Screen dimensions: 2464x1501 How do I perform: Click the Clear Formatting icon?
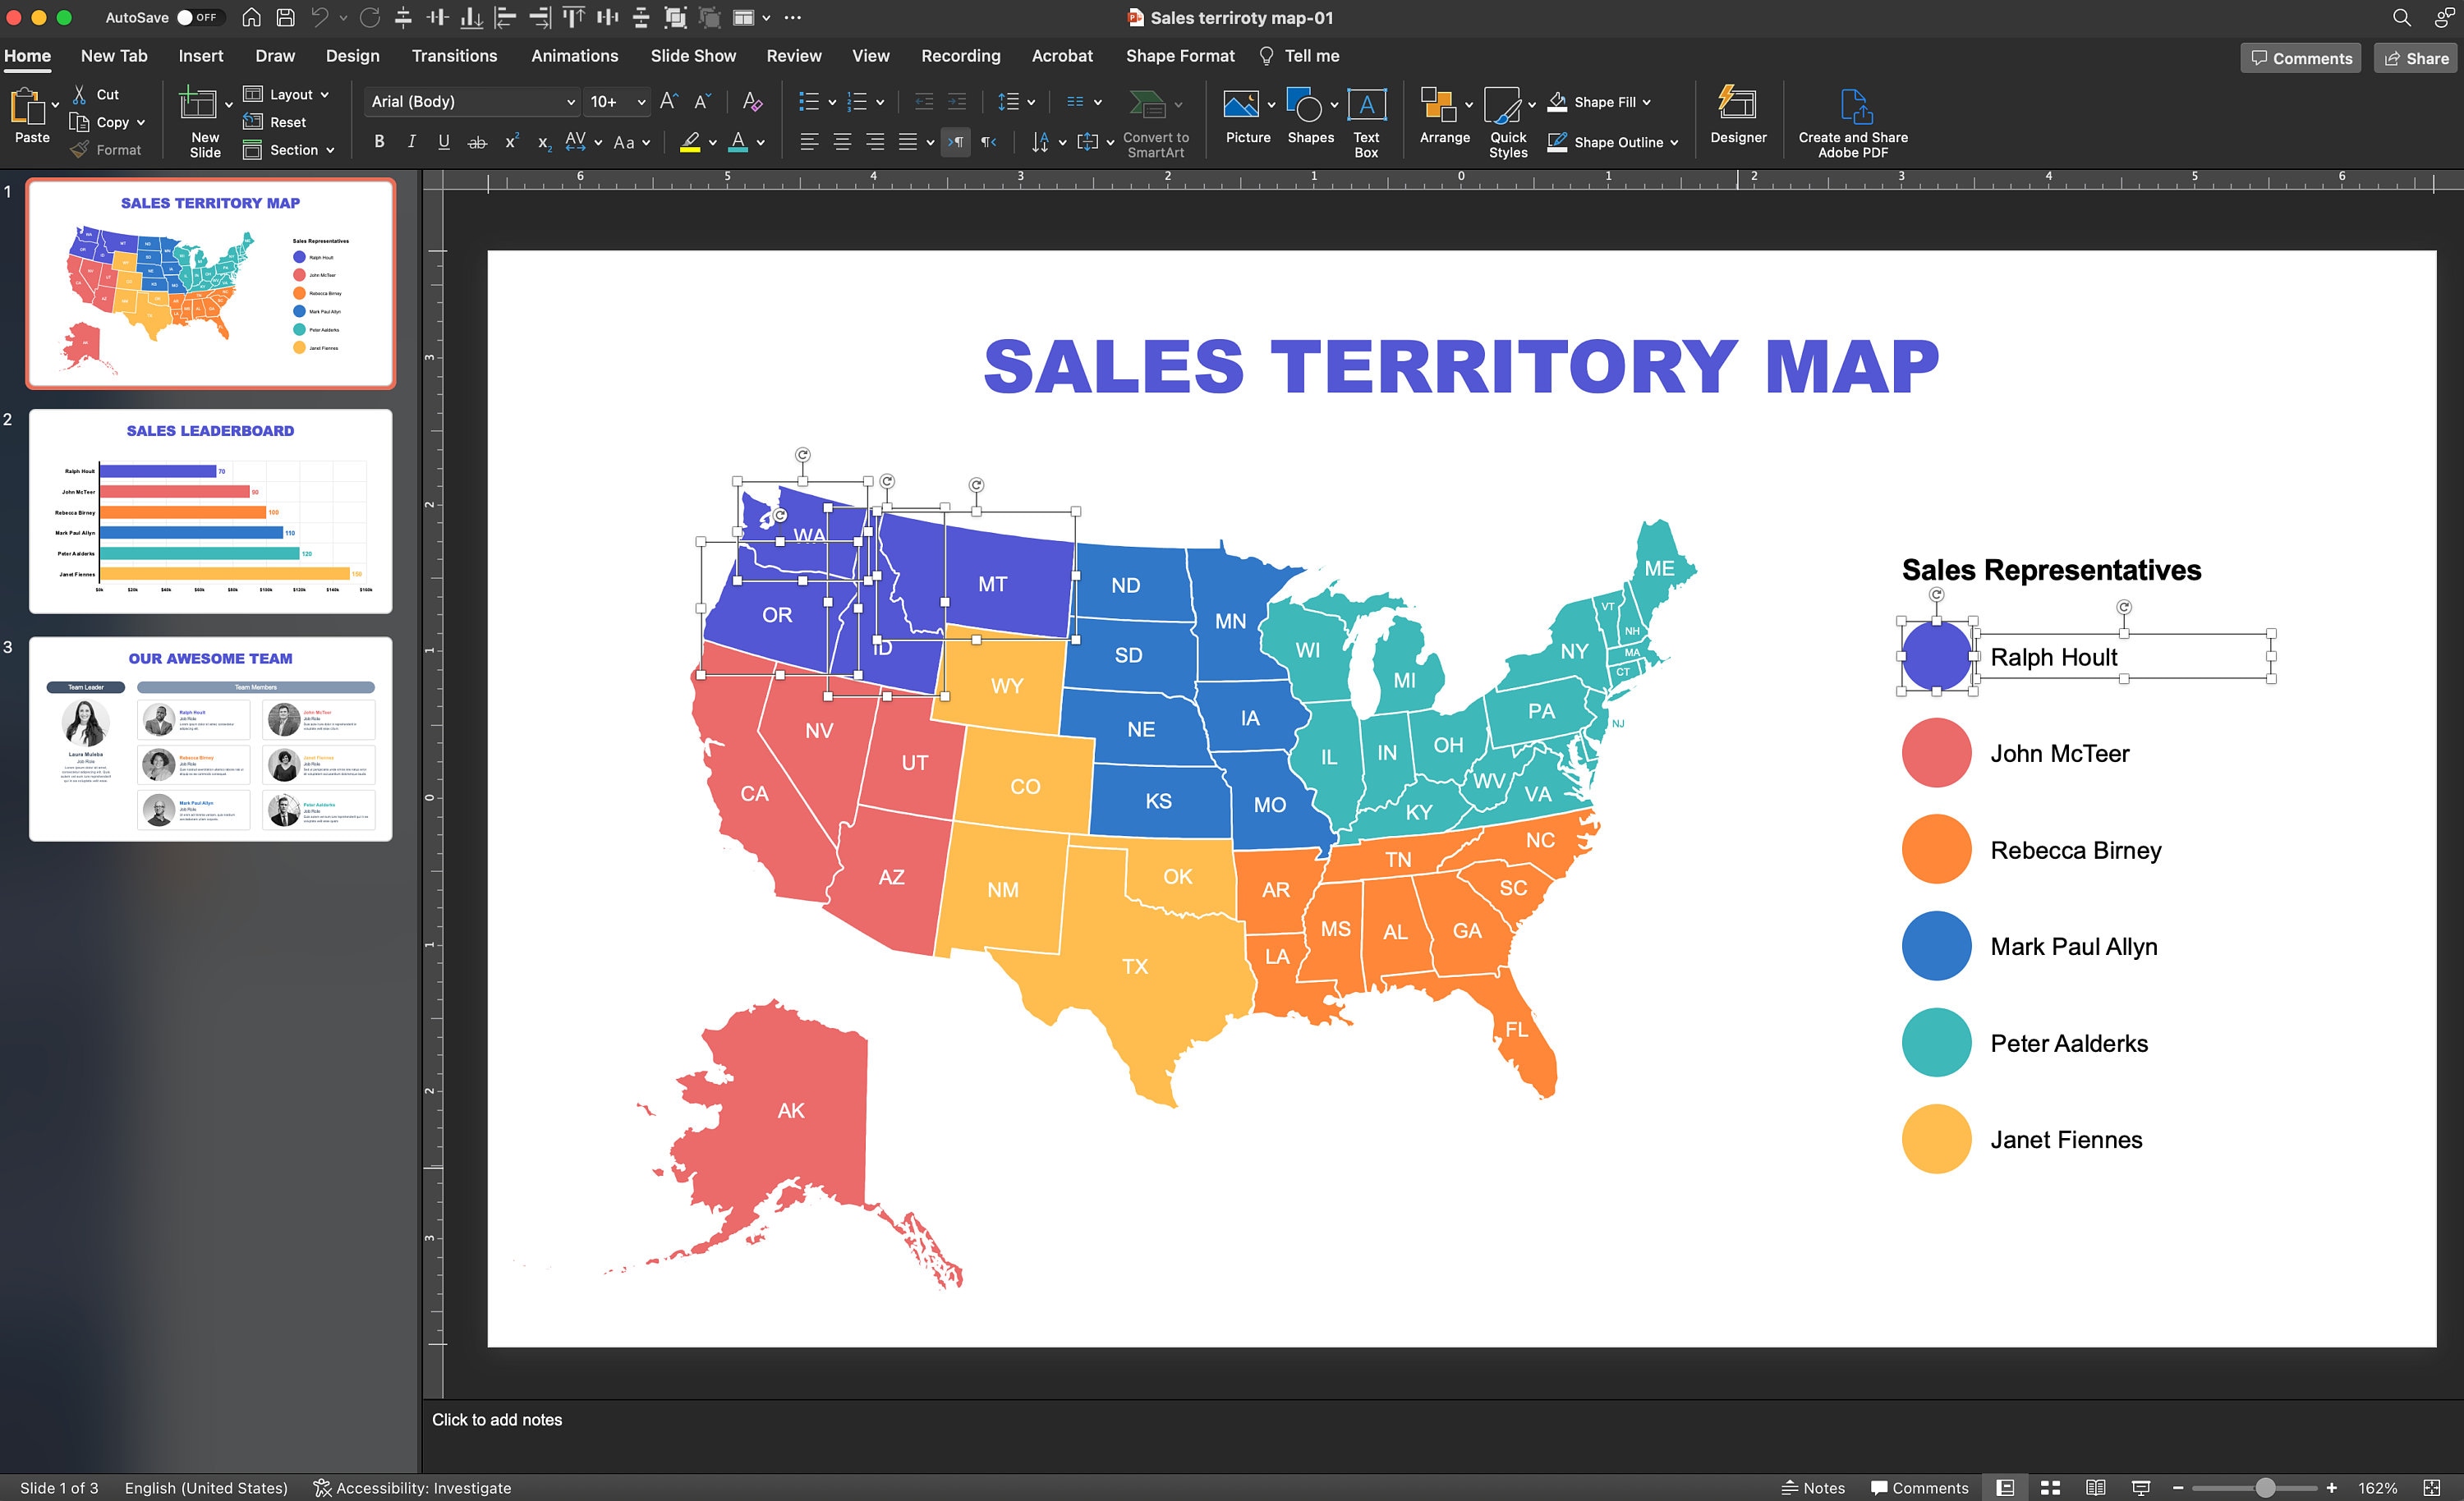point(752,101)
